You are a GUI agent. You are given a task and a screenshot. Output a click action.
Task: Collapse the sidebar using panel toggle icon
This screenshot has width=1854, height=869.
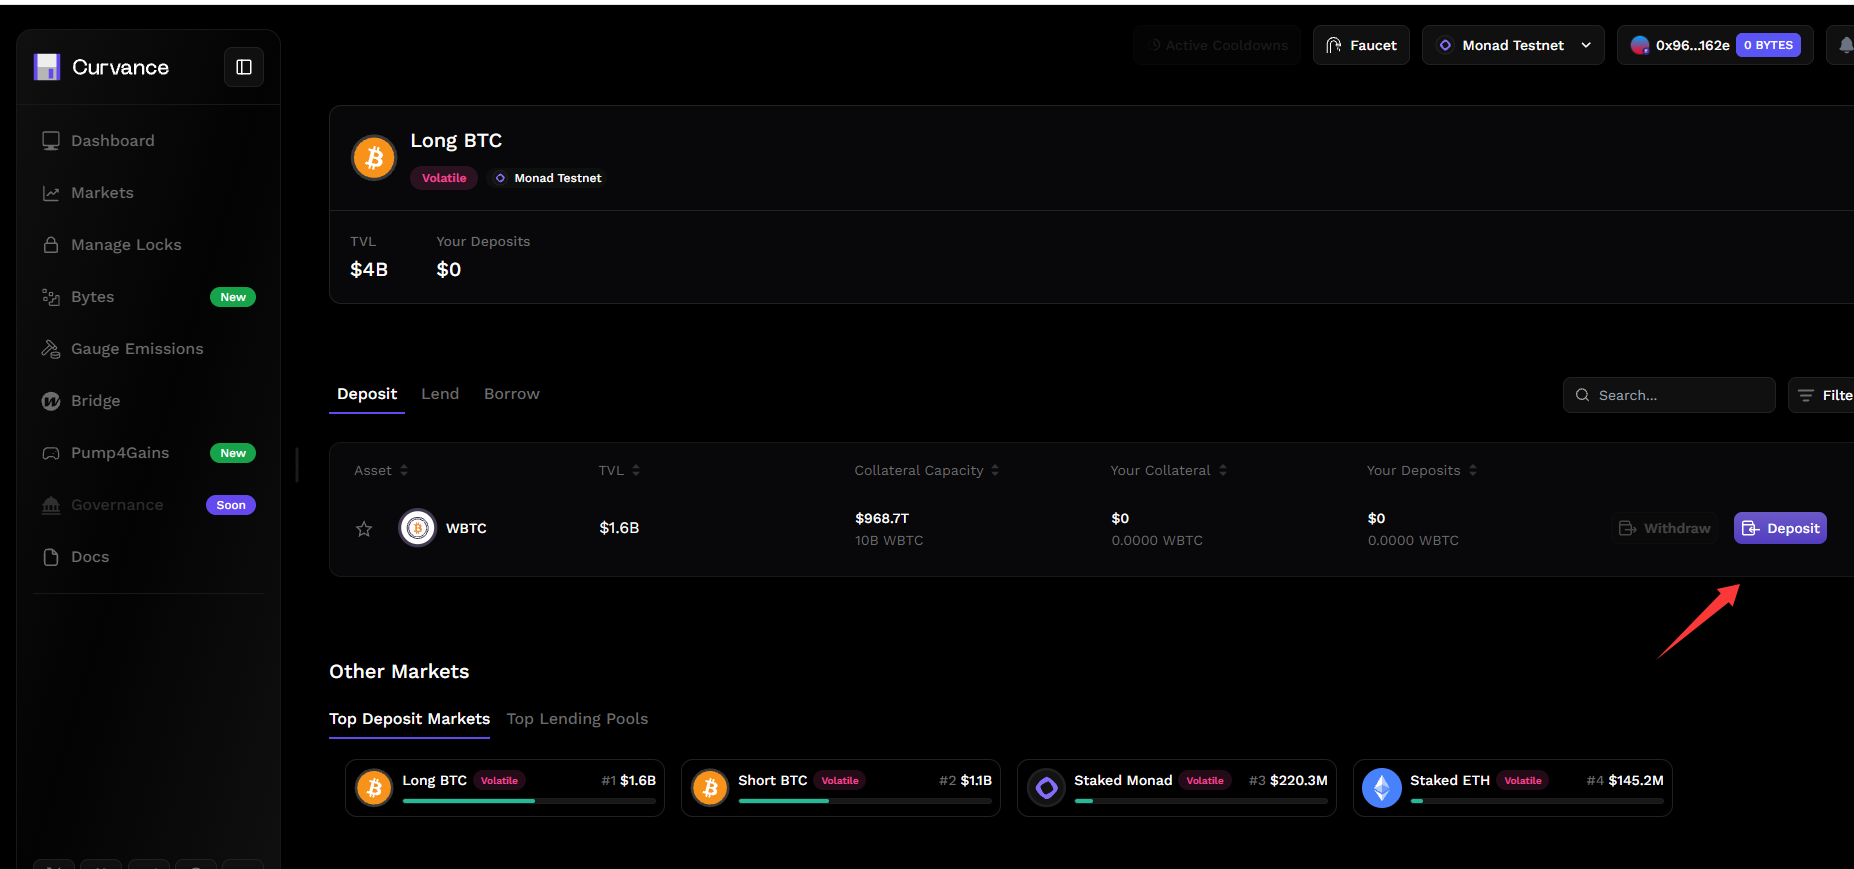243,67
